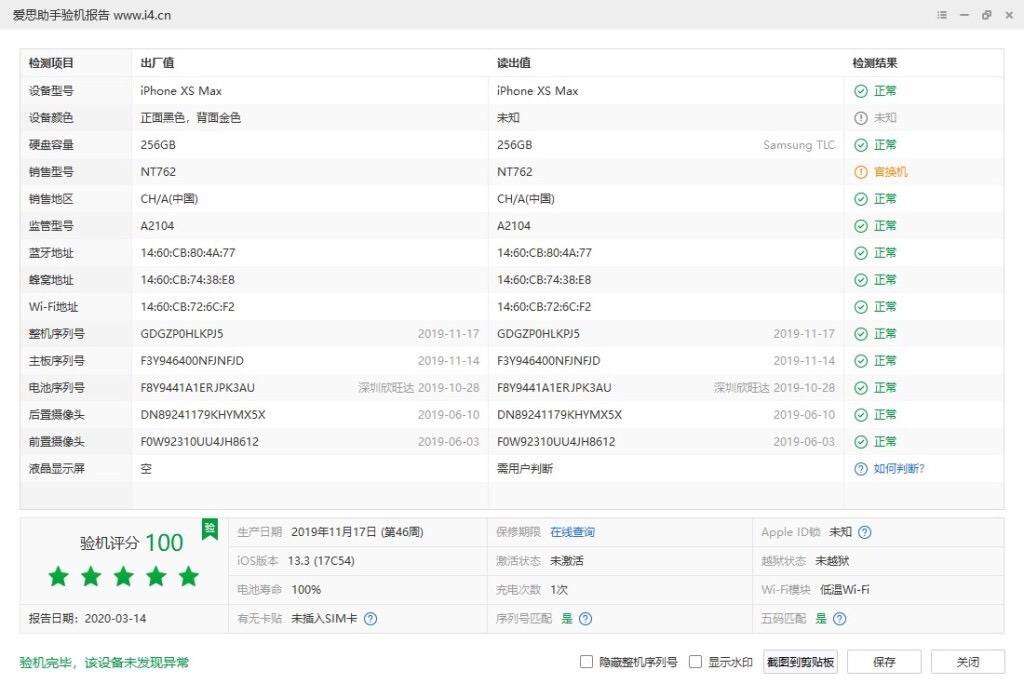Enable the 隐藏整机序列号 checkbox
The width and height of the screenshot is (1024, 697).
click(x=586, y=662)
